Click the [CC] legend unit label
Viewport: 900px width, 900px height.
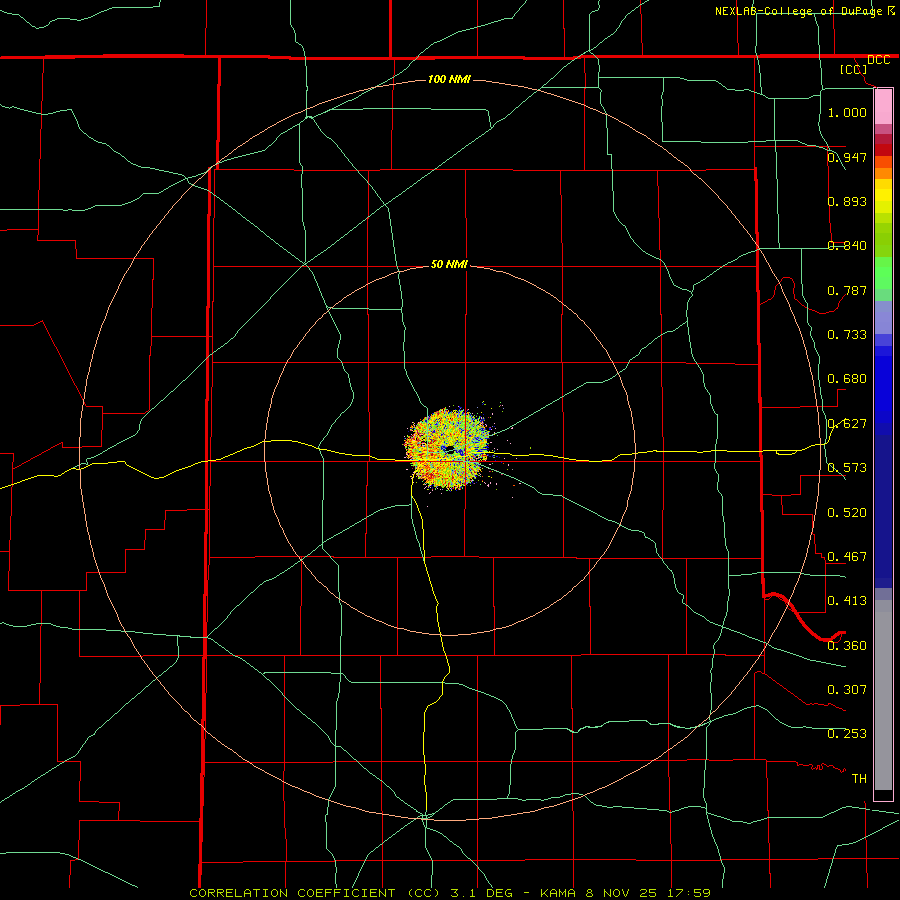[853, 69]
